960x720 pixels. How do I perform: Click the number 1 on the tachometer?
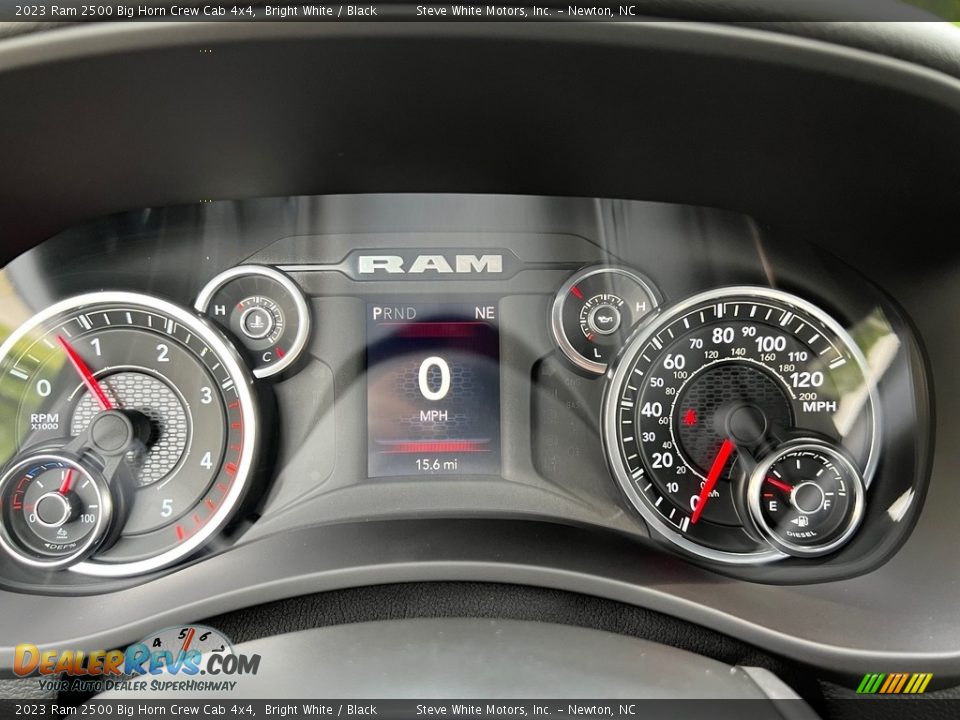pos(96,347)
